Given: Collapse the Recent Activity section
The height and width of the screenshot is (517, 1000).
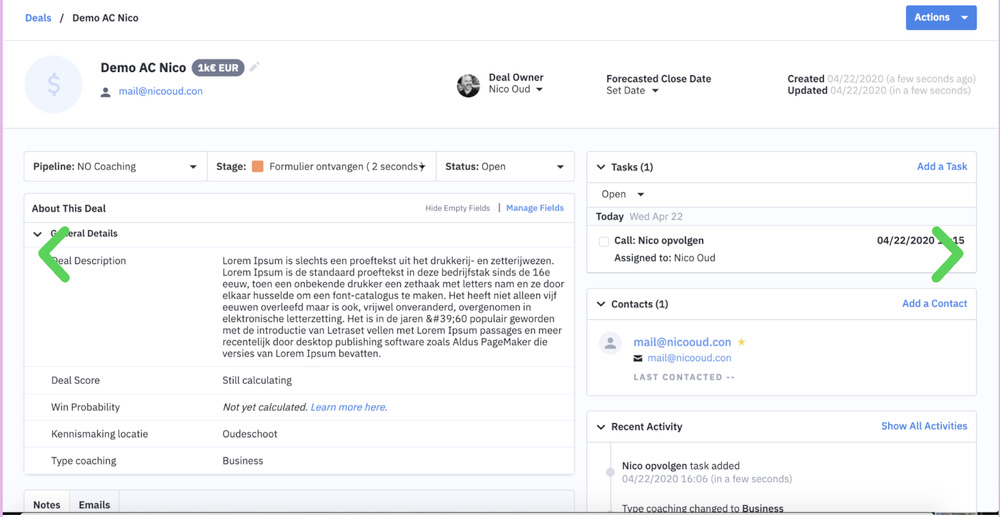Looking at the screenshot, I should pos(600,426).
